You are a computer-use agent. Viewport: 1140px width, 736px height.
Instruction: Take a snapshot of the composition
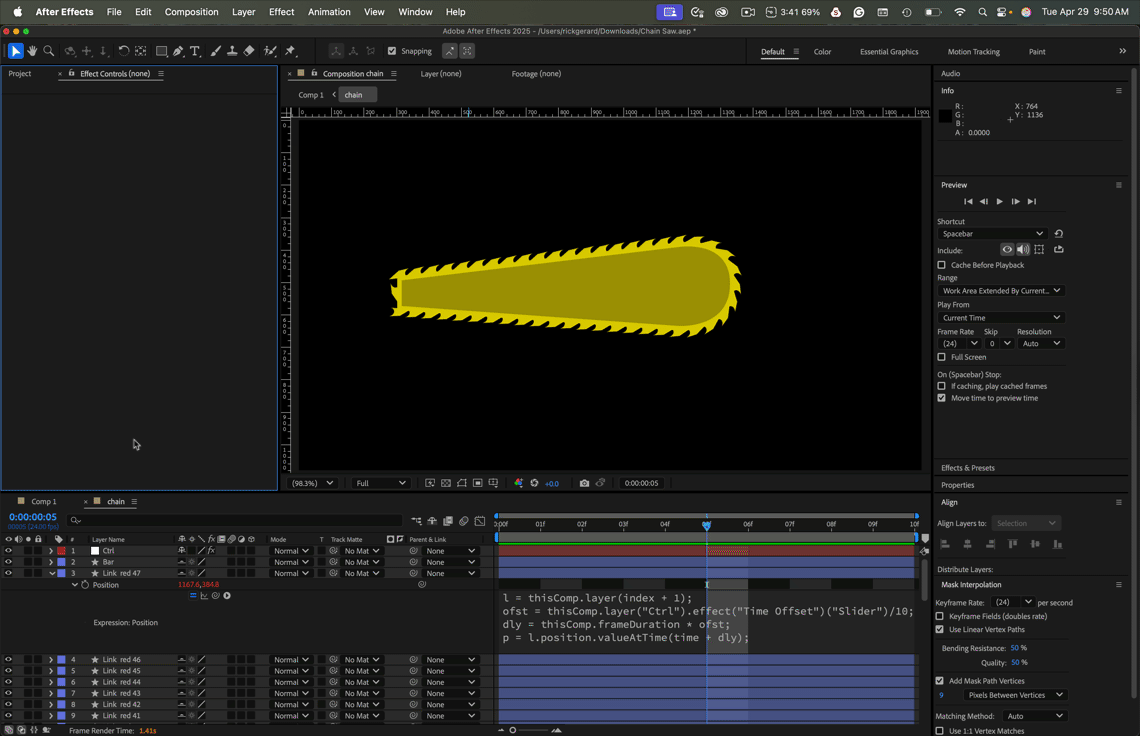(x=584, y=483)
